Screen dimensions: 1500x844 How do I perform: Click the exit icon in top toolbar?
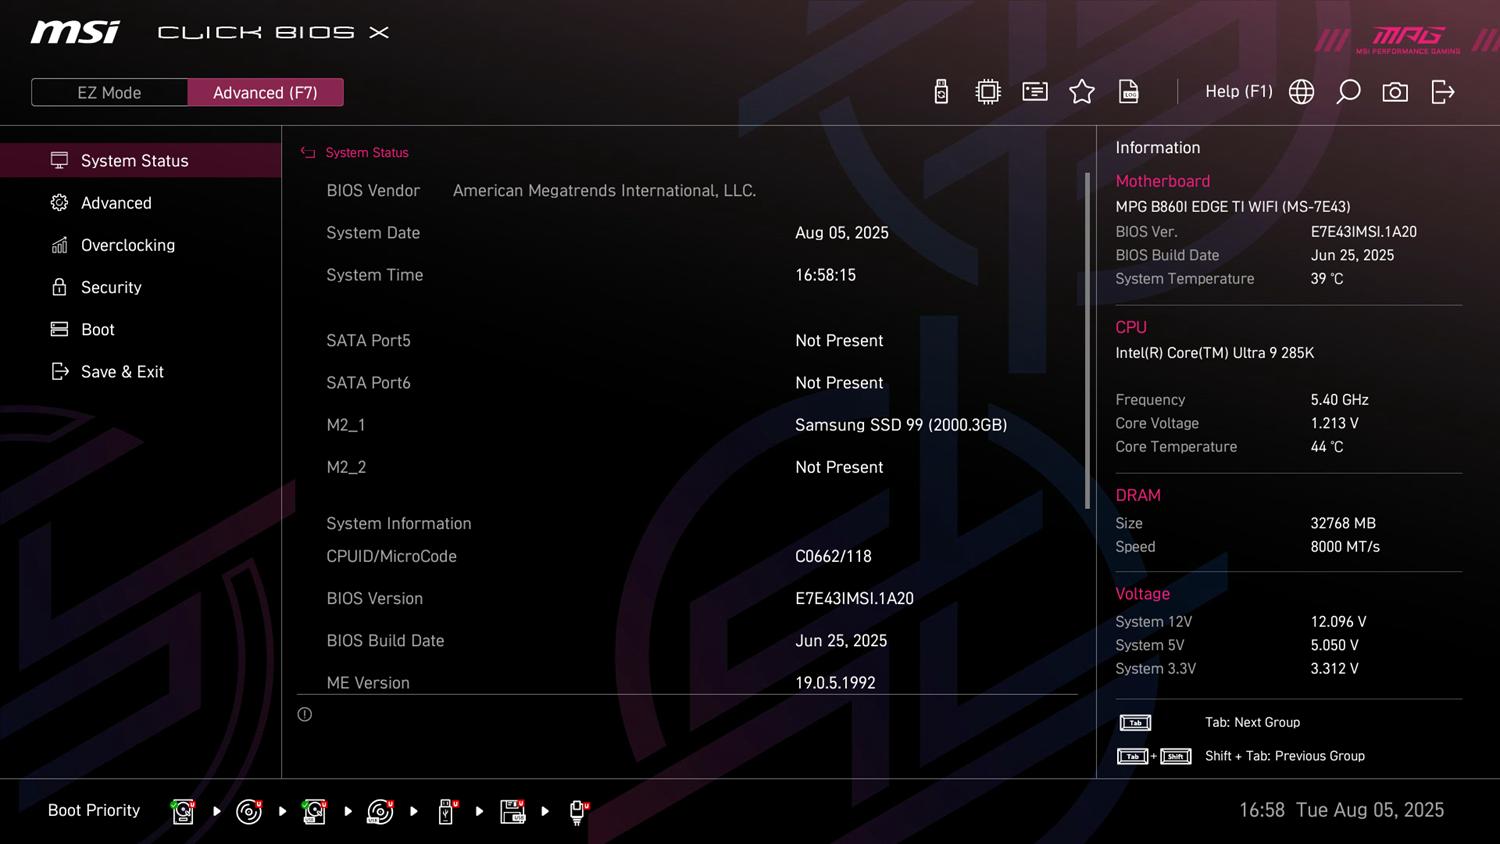(x=1442, y=92)
